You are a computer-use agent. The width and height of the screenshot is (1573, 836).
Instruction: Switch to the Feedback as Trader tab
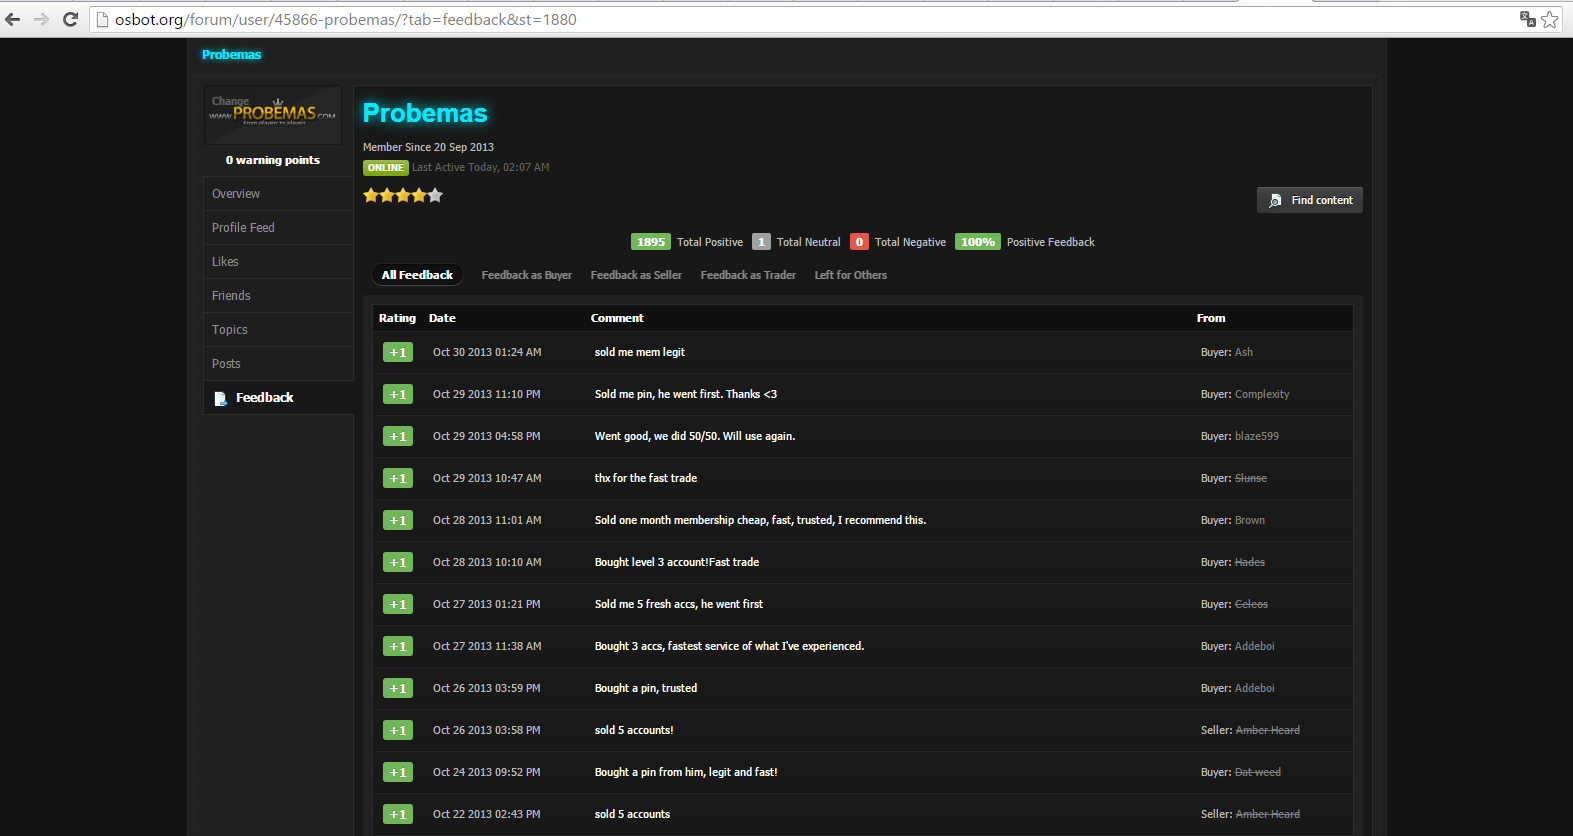[748, 275]
